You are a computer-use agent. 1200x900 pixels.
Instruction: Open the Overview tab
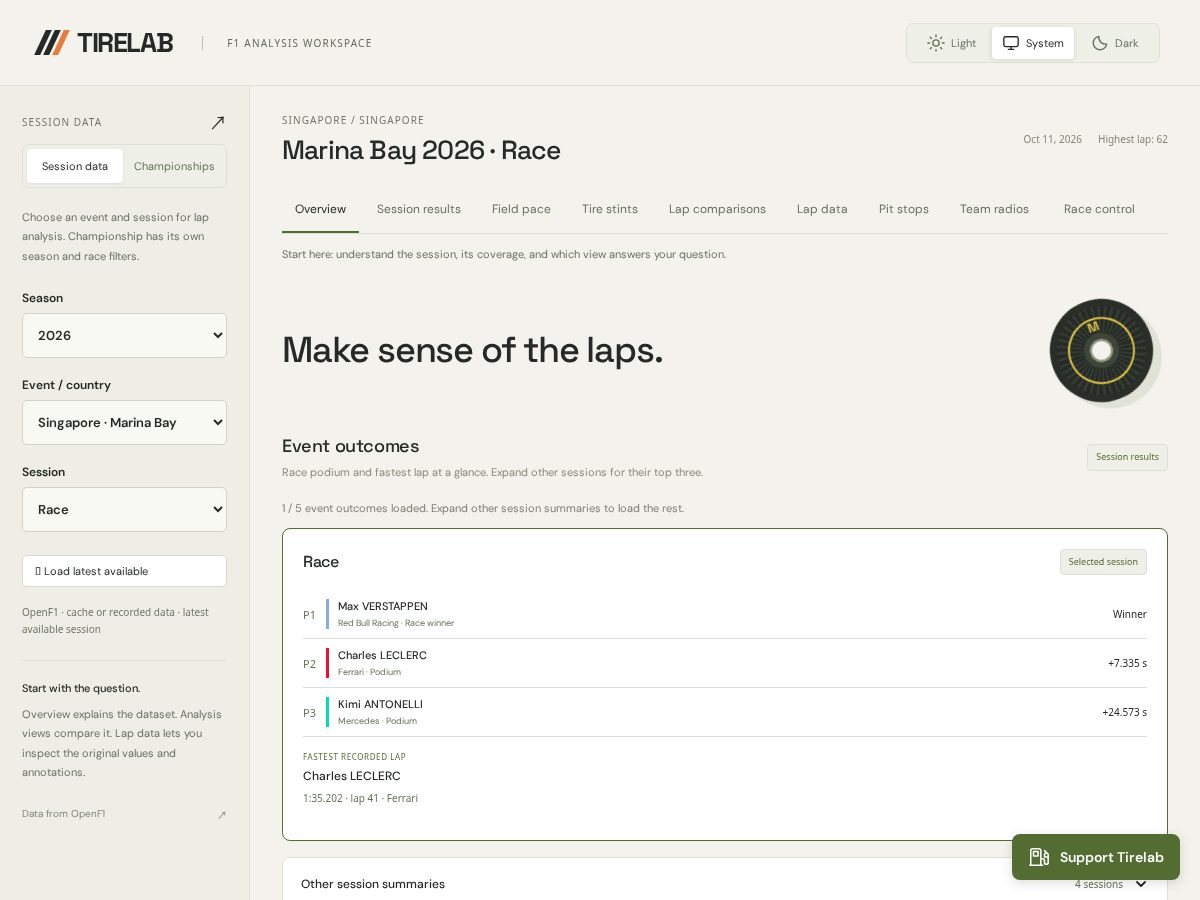320,209
